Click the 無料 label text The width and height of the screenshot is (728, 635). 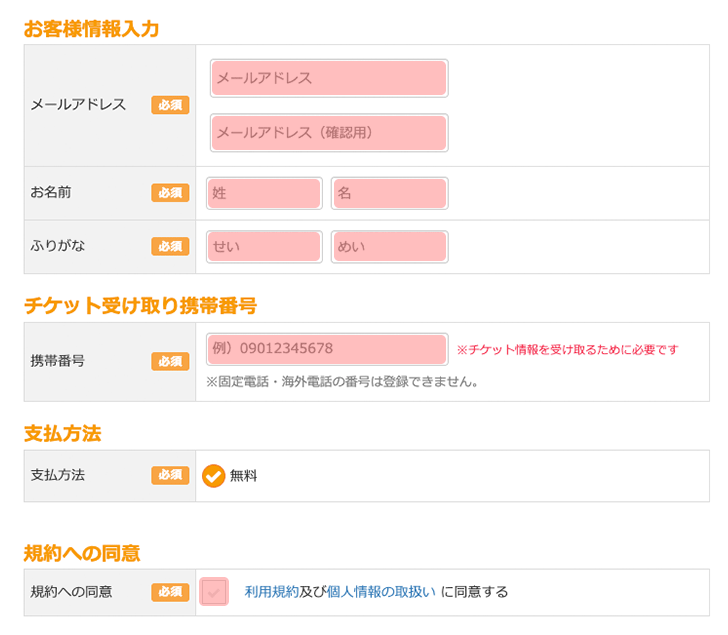[x=244, y=476]
